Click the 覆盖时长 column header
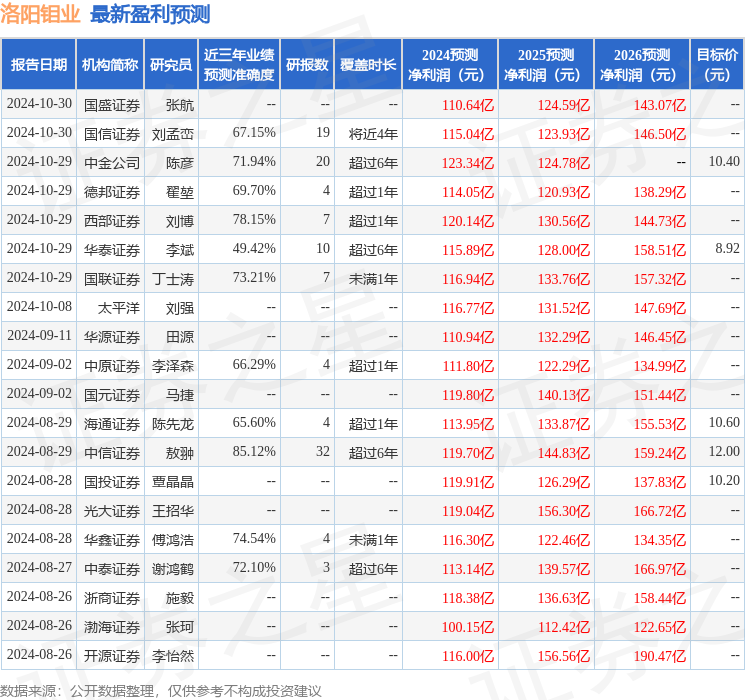 (368, 65)
